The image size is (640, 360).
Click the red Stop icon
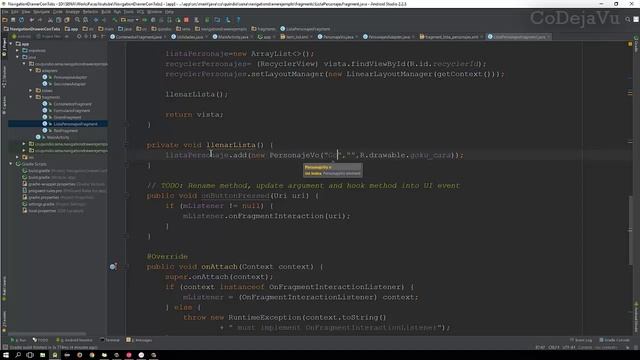click(x=187, y=20)
